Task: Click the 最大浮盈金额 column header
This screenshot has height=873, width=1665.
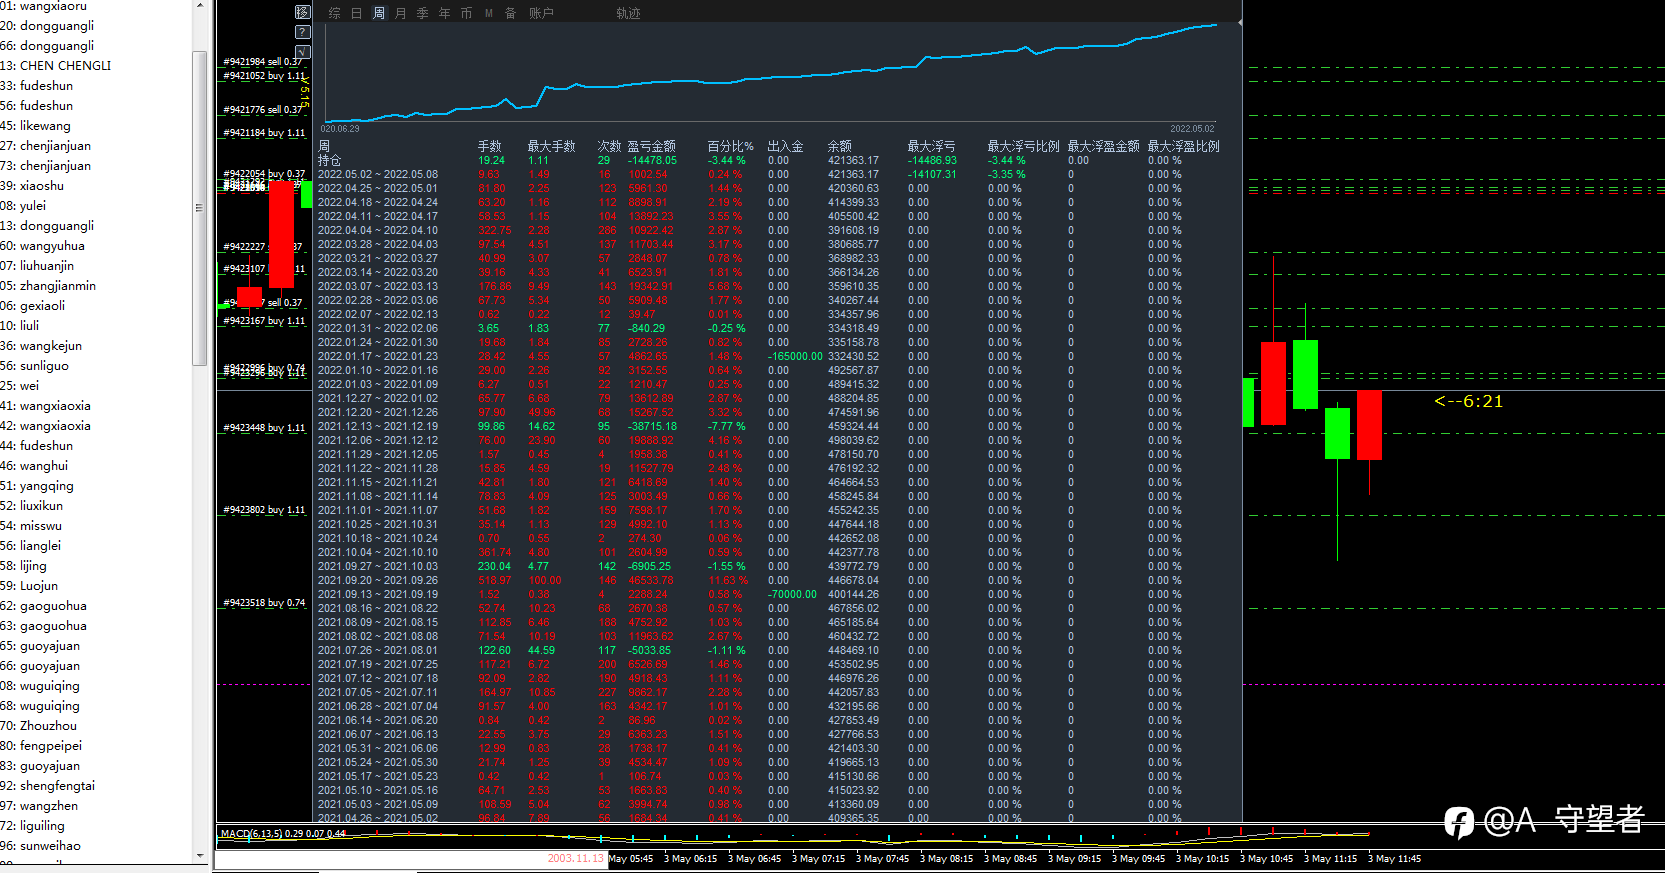Action: (x=1104, y=146)
